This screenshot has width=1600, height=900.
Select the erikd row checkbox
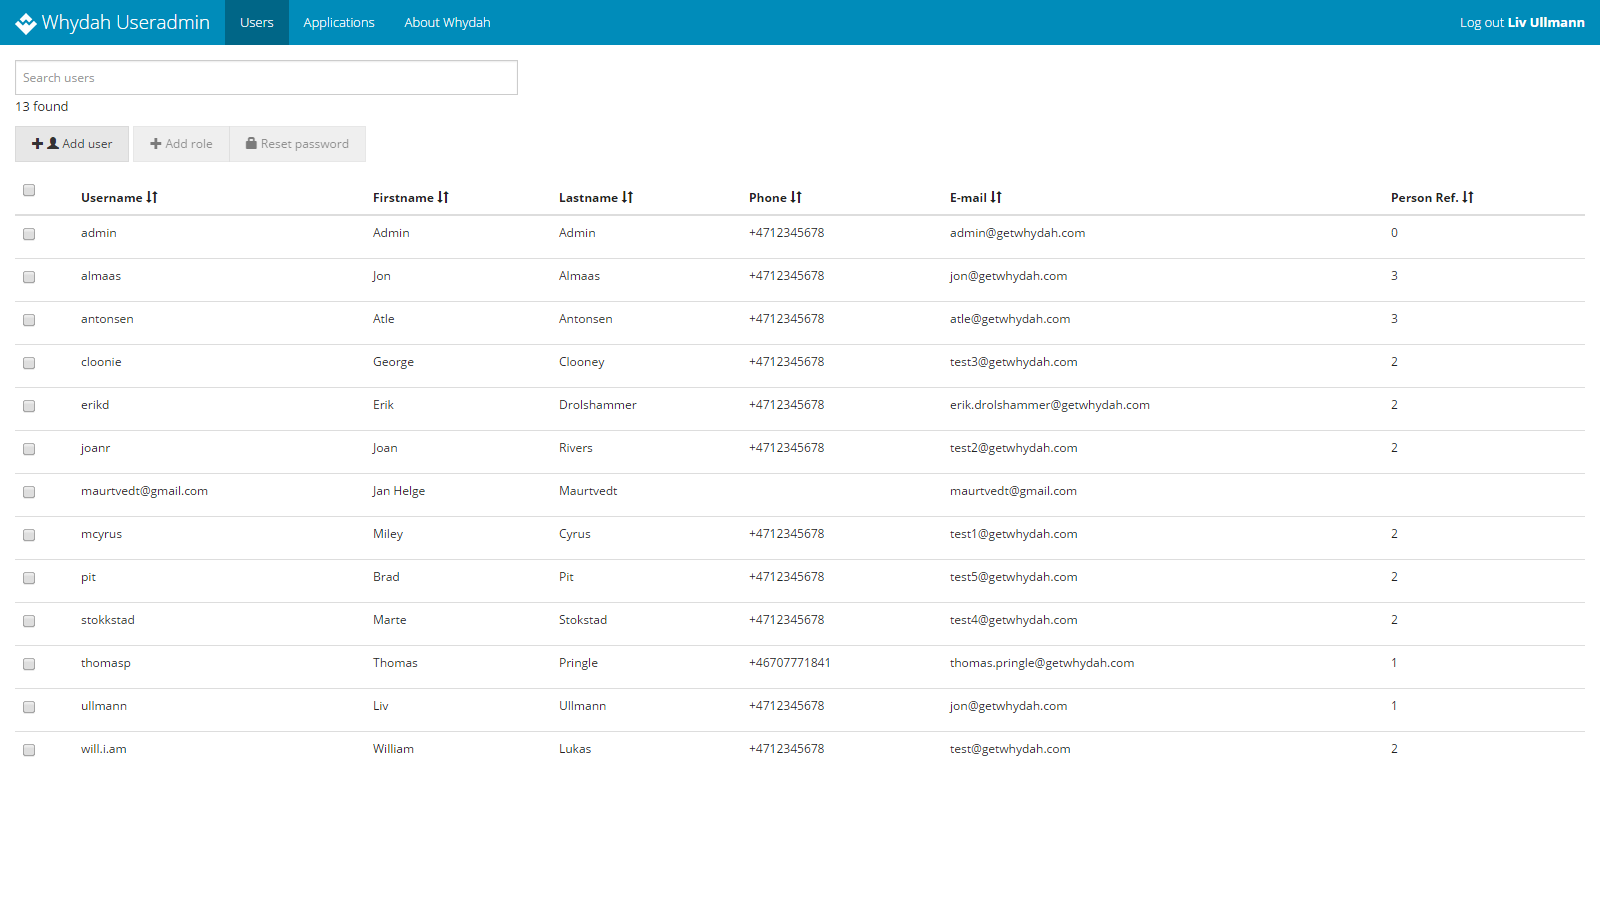point(29,406)
